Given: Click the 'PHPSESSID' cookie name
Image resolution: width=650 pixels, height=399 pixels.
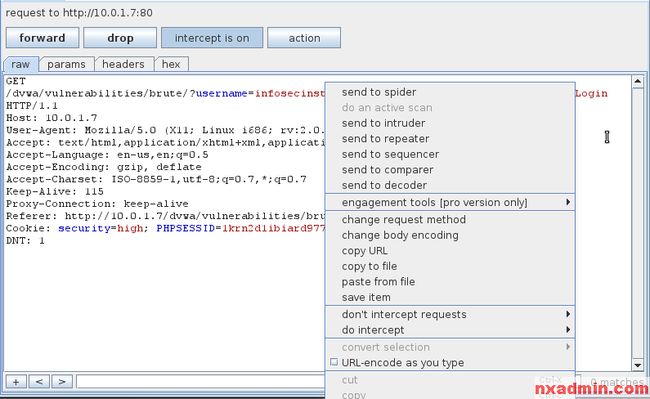Looking at the screenshot, I should 185,228.
